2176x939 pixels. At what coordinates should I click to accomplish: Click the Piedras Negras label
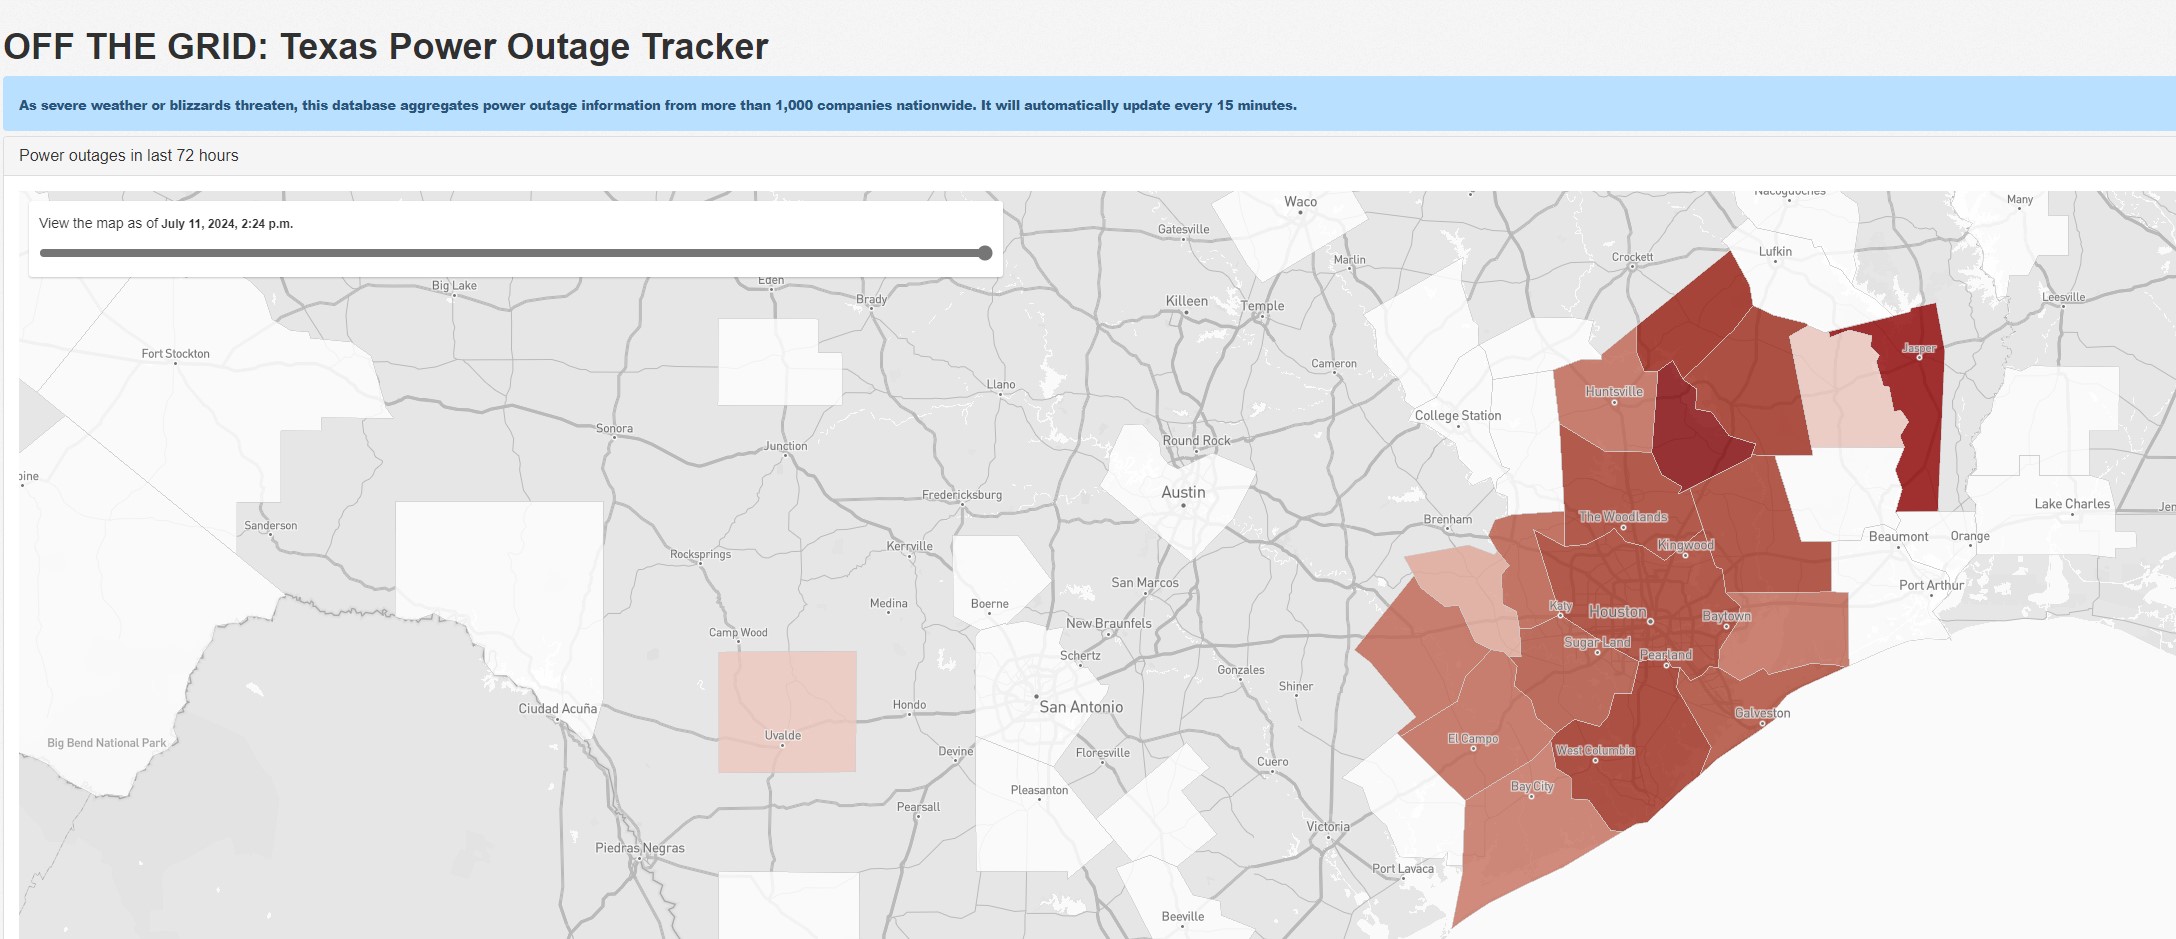click(x=640, y=848)
